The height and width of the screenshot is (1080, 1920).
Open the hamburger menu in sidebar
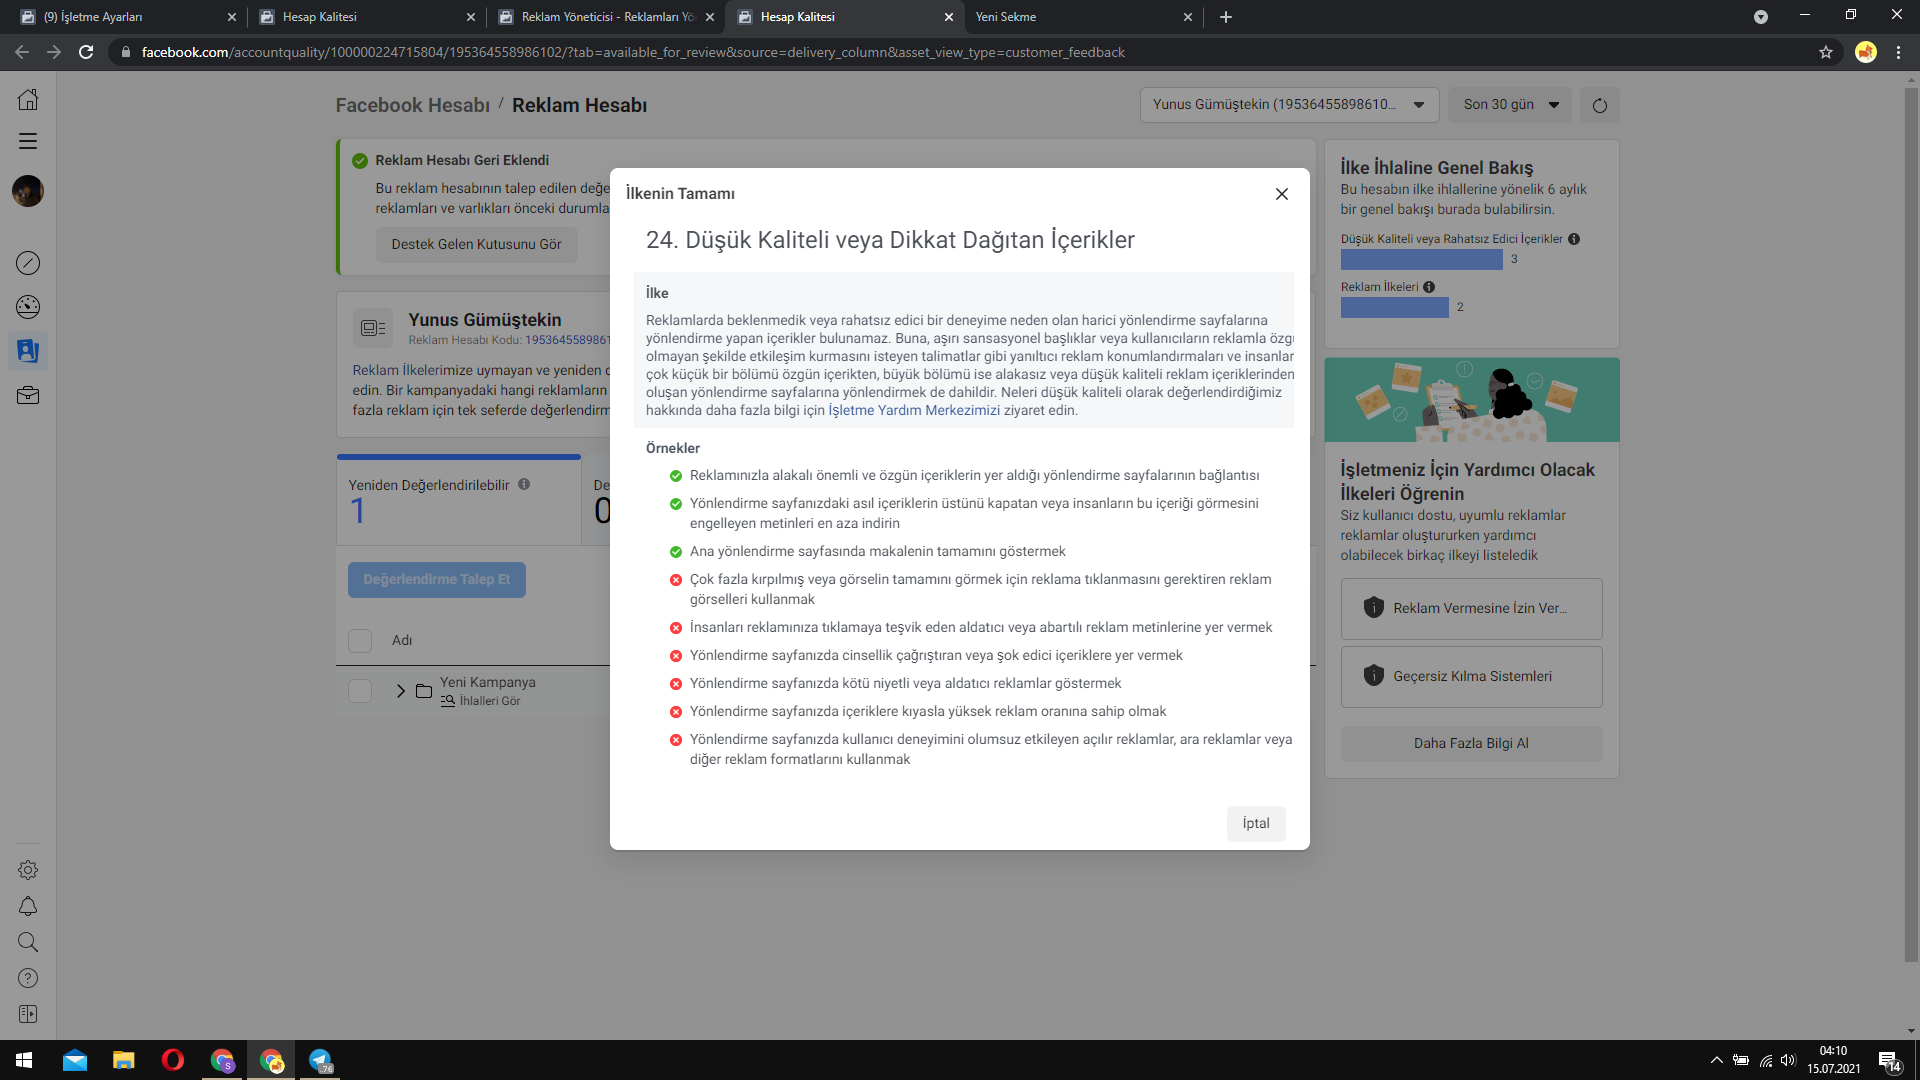click(28, 141)
